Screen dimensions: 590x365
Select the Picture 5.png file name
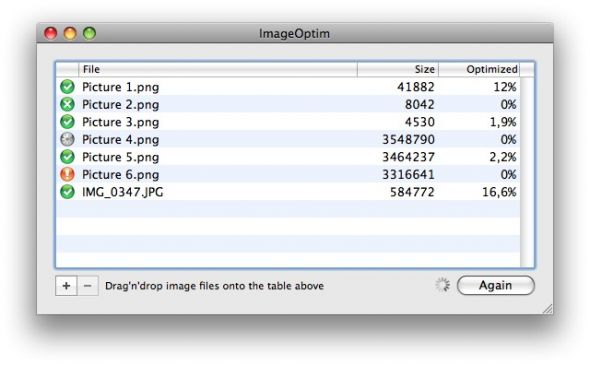(120, 157)
